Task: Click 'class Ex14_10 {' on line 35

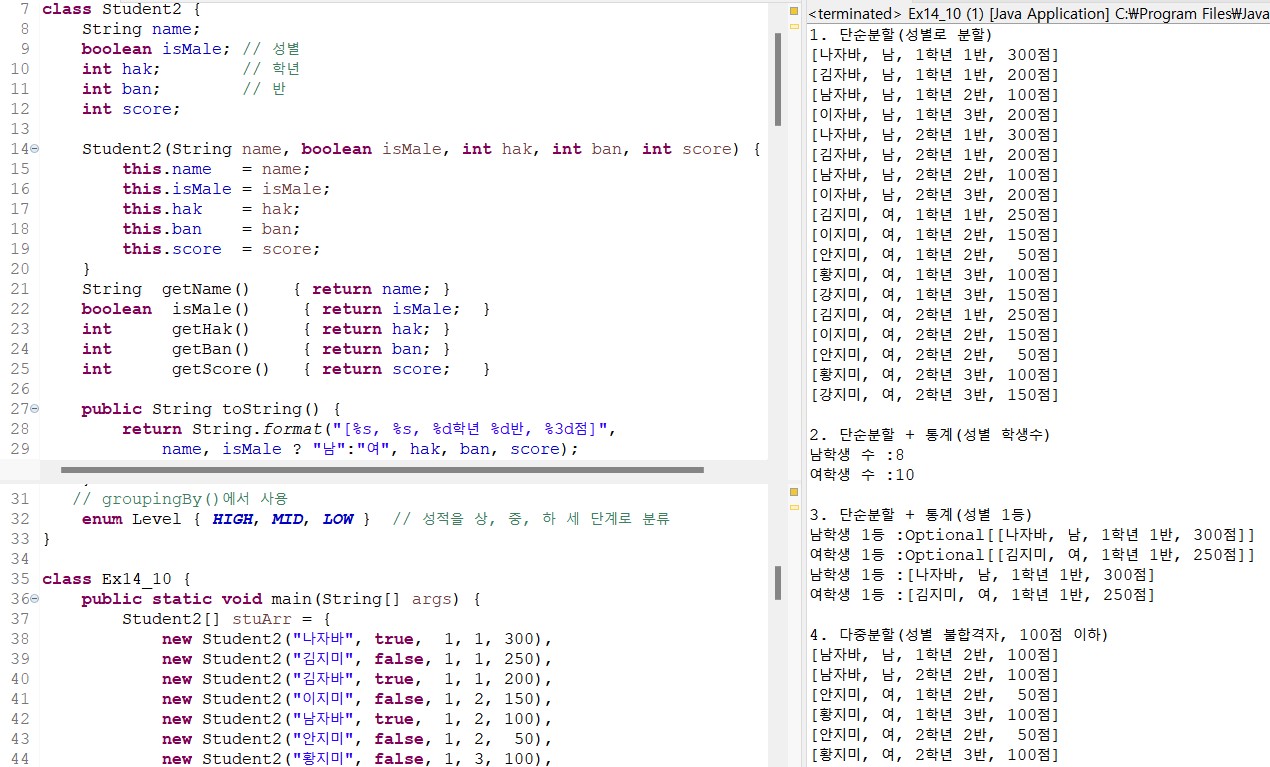Action: (x=116, y=579)
